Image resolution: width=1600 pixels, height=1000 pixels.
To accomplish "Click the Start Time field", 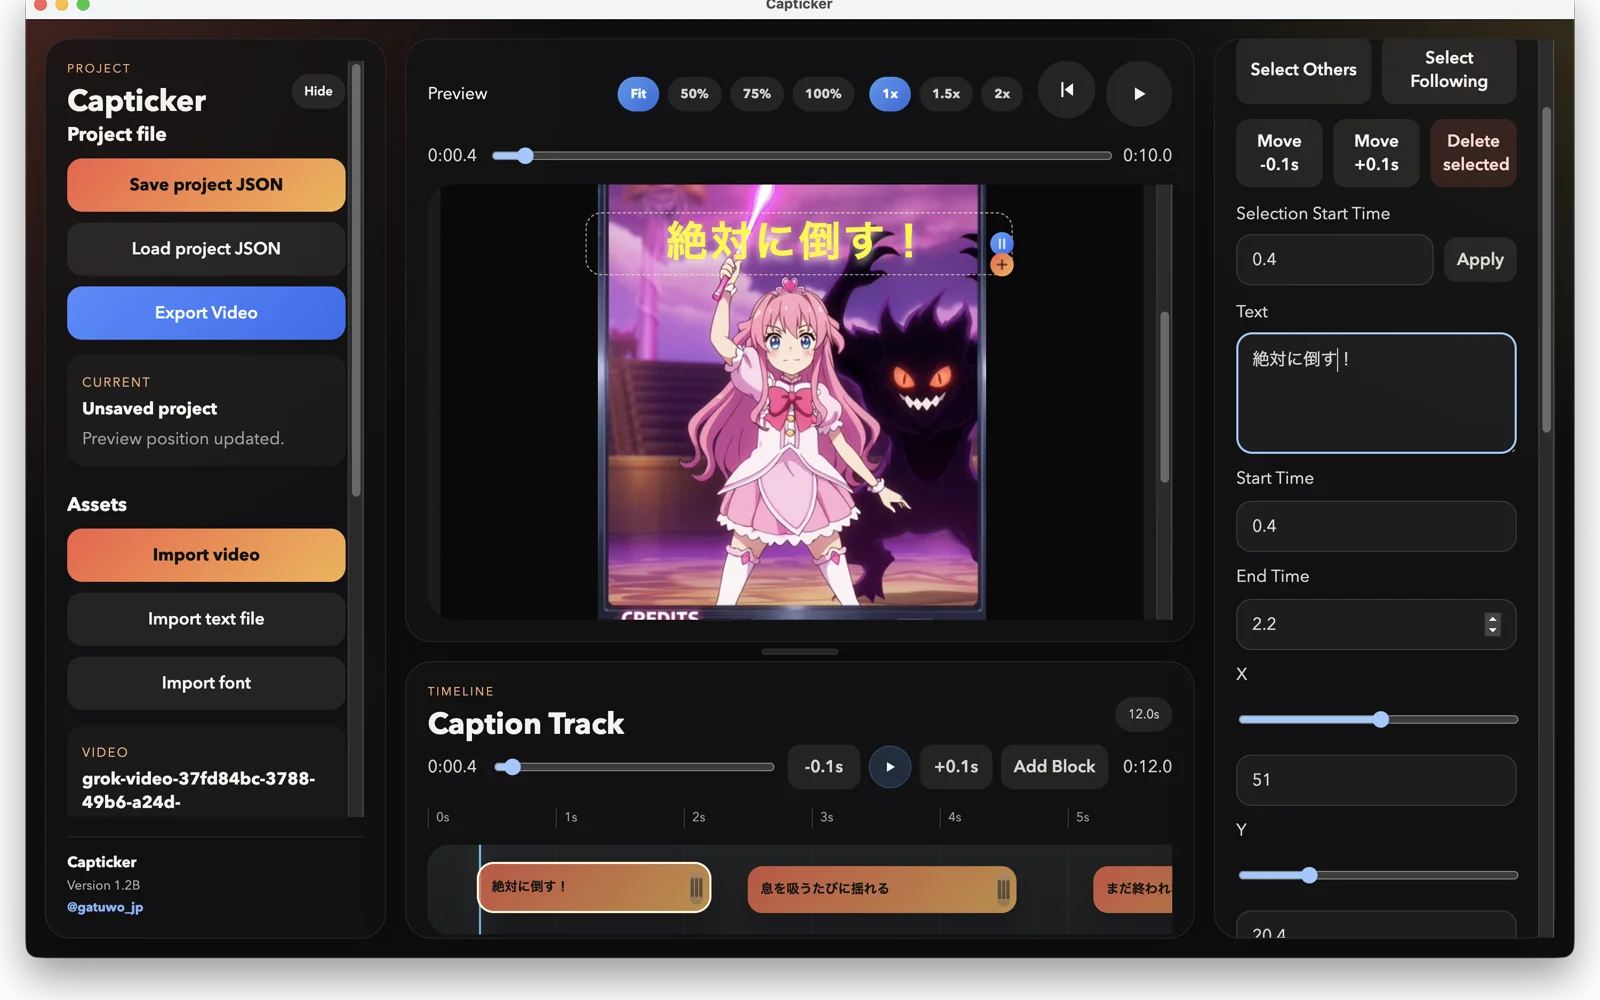I will point(1376,526).
